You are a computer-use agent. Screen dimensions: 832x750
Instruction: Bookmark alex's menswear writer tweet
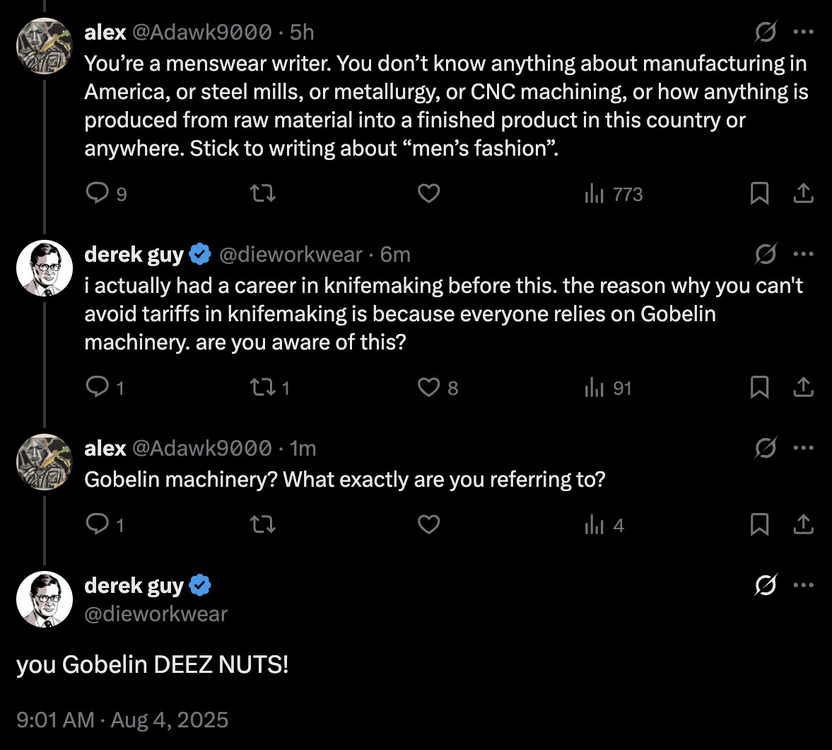click(x=760, y=193)
